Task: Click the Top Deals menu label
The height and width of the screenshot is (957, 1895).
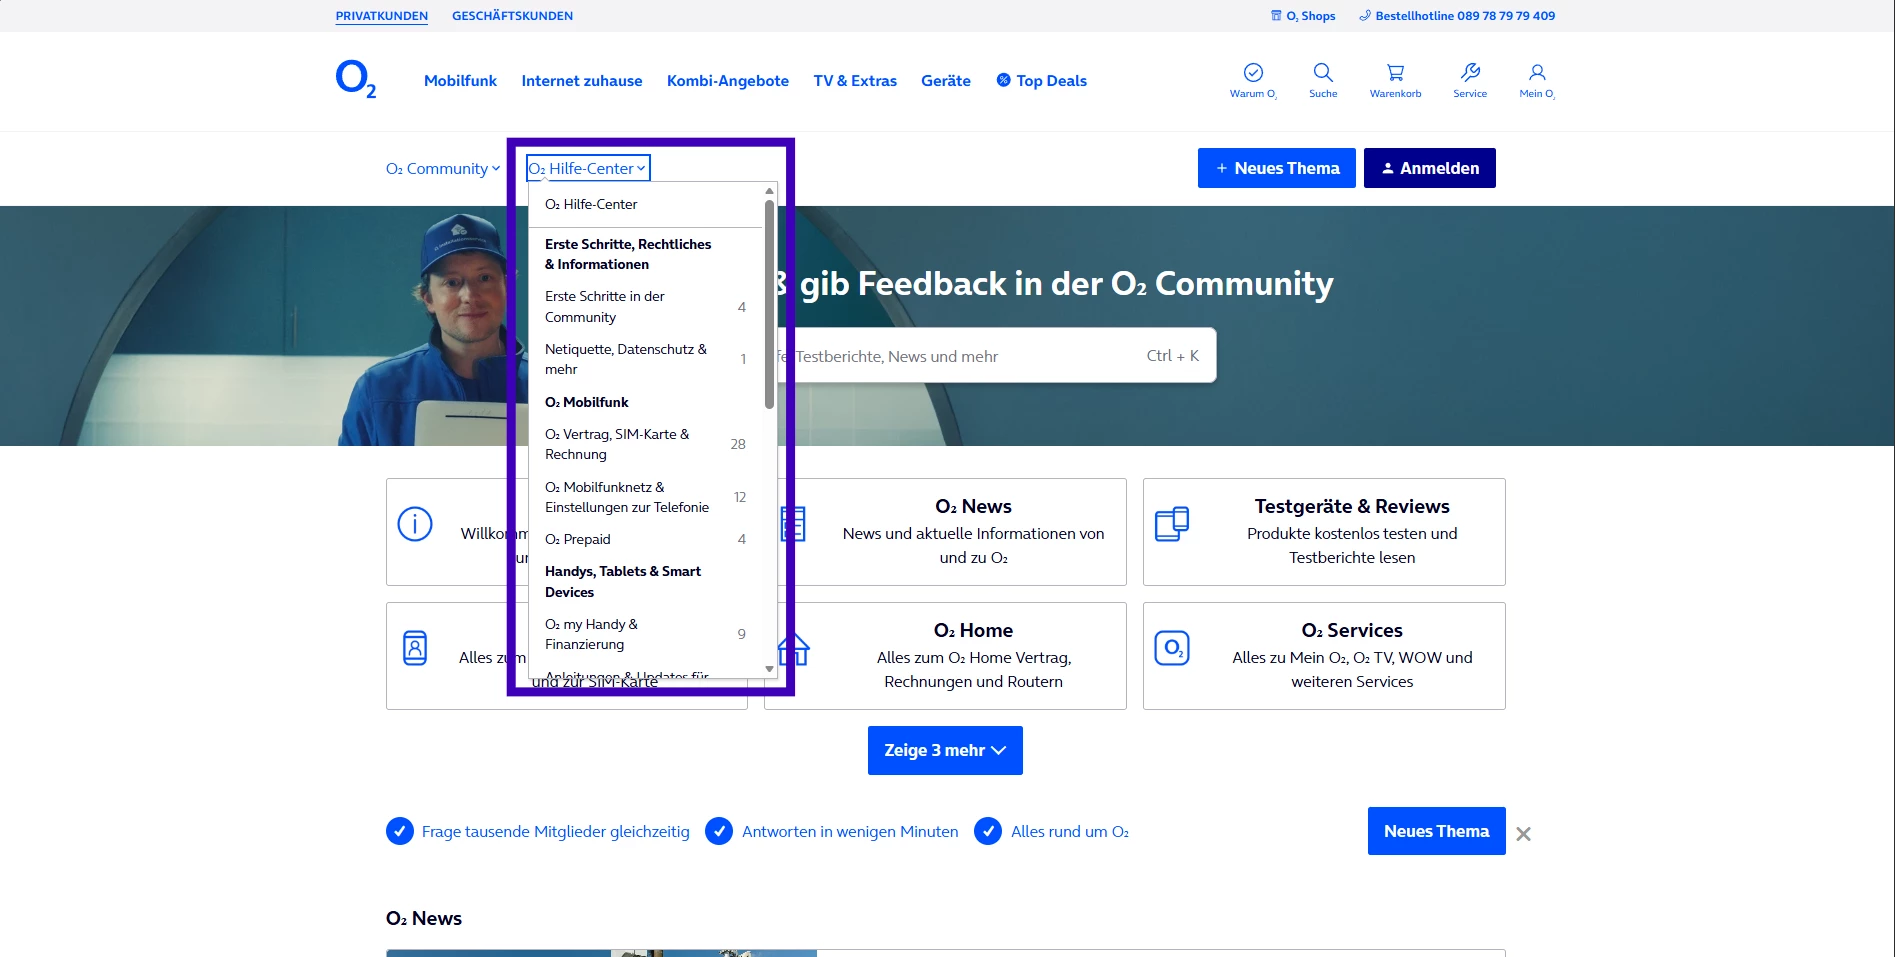Action: (x=1052, y=80)
